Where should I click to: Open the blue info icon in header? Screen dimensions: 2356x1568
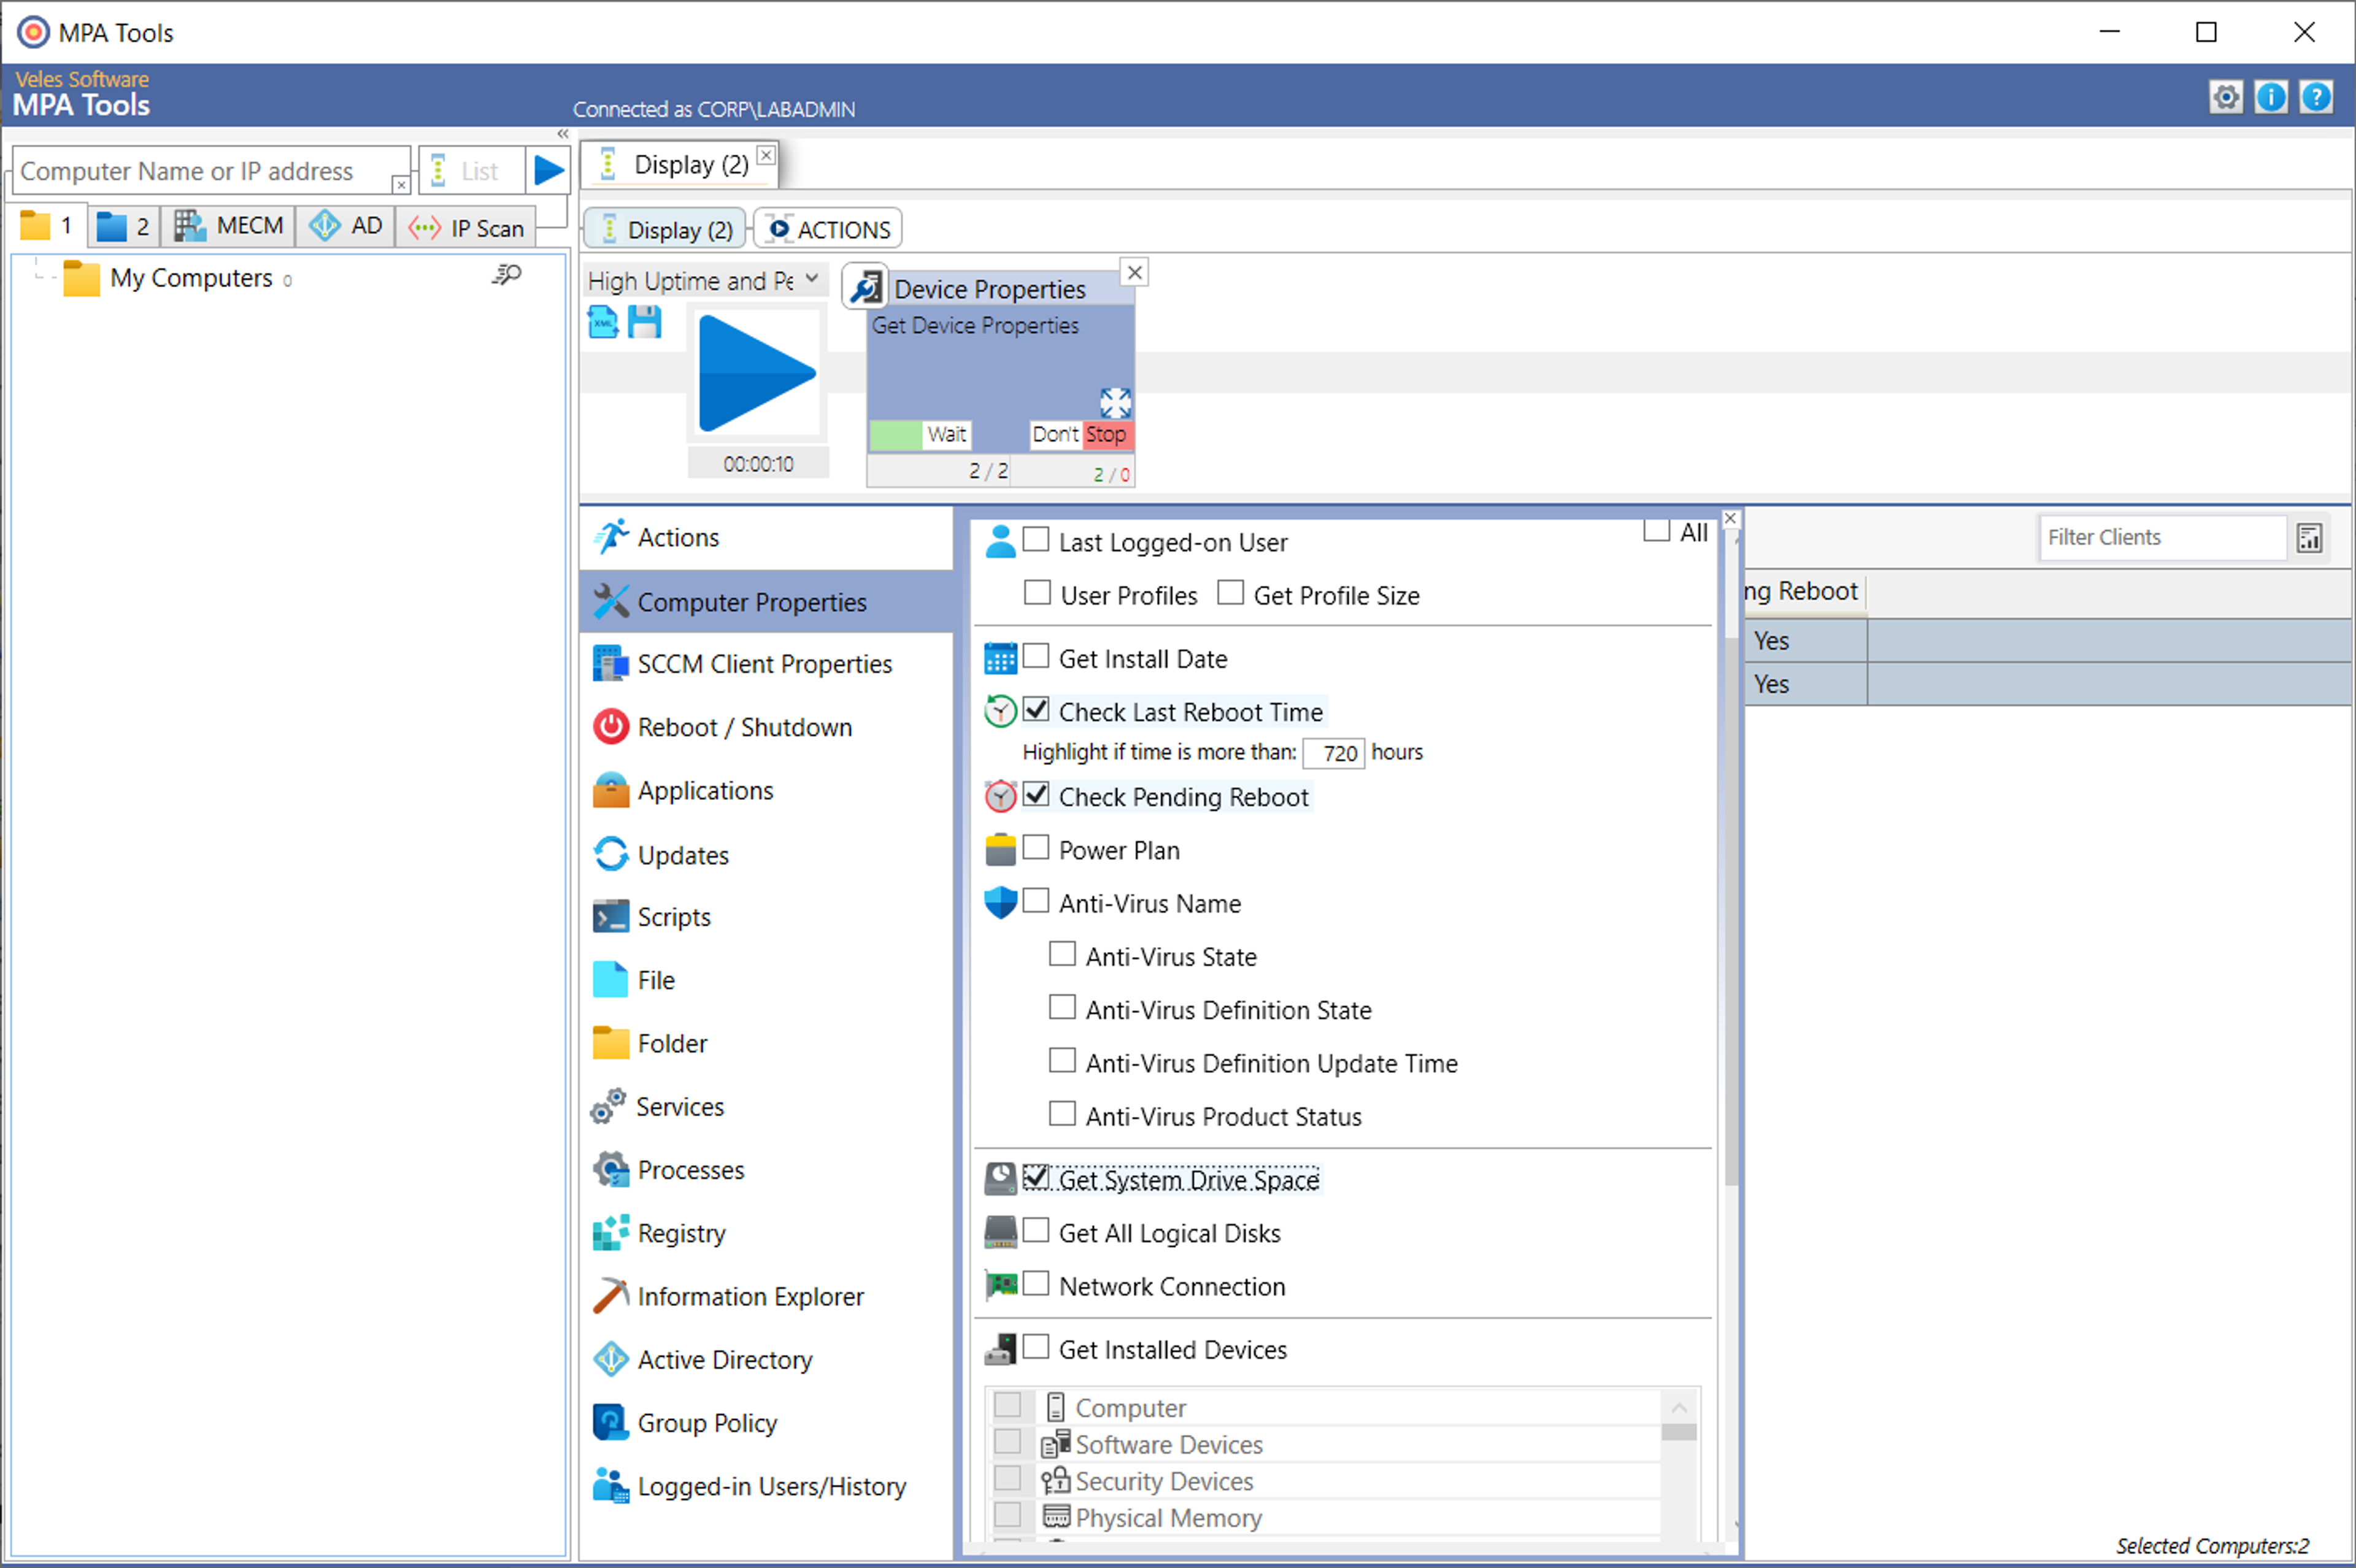[2270, 97]
